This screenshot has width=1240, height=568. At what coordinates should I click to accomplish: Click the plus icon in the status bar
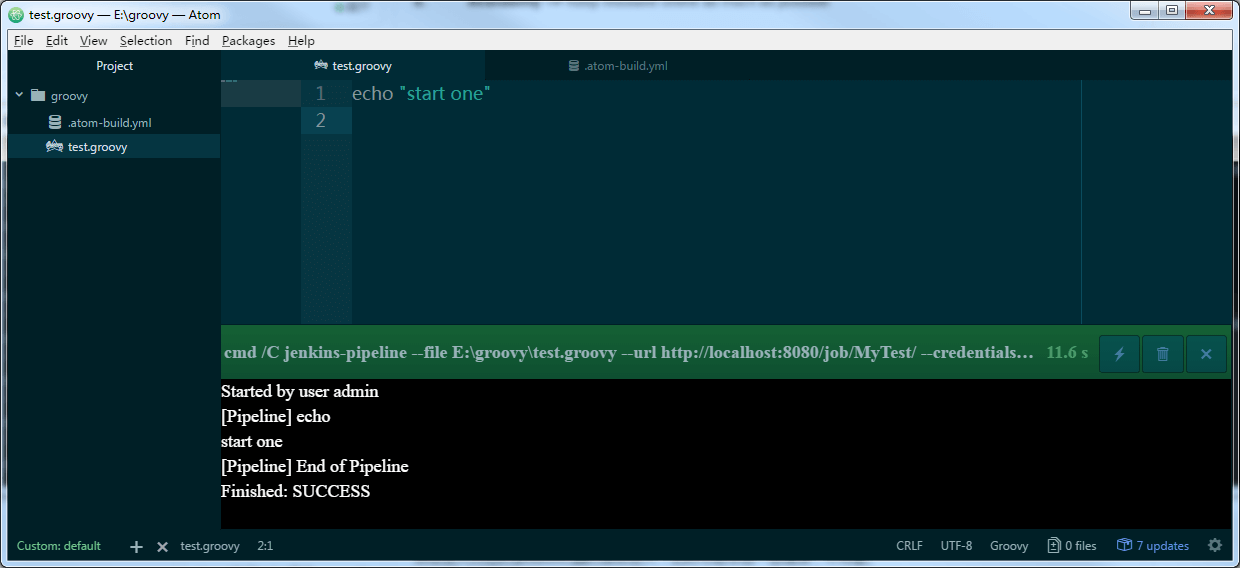[x=137, y=546]
